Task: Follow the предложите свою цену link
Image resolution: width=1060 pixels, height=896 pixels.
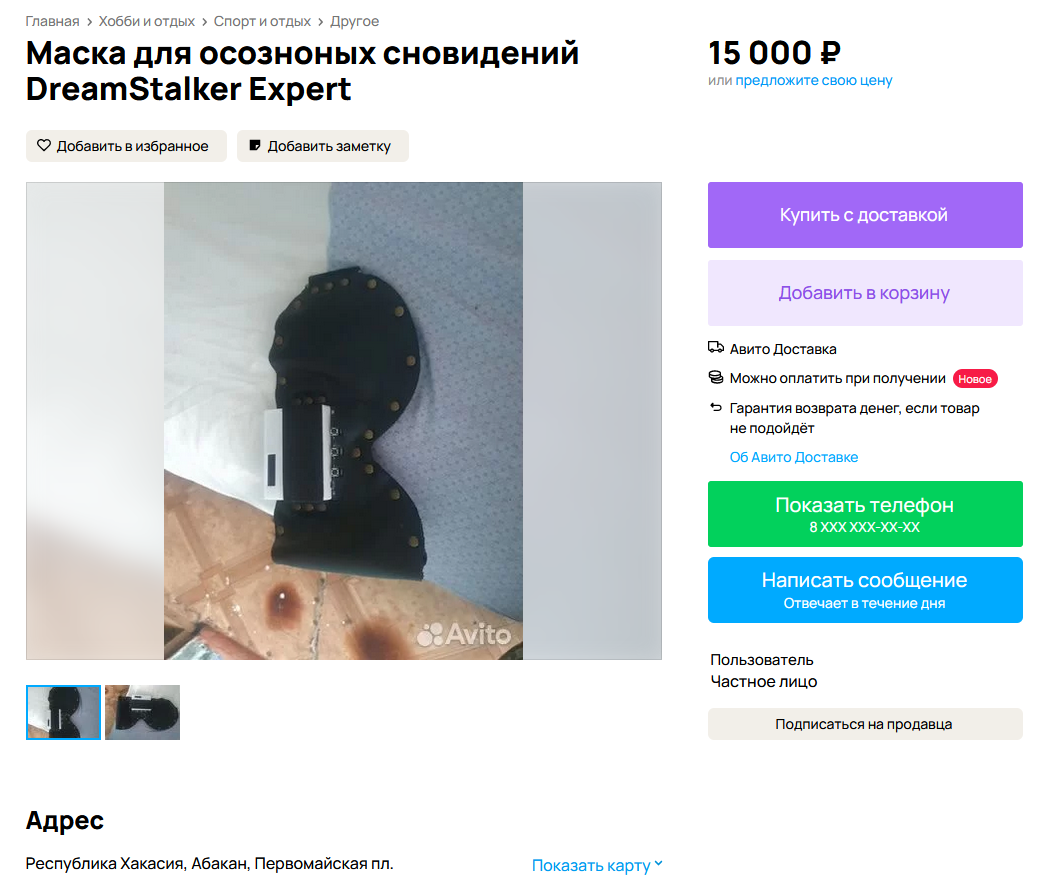Action: 814,80
